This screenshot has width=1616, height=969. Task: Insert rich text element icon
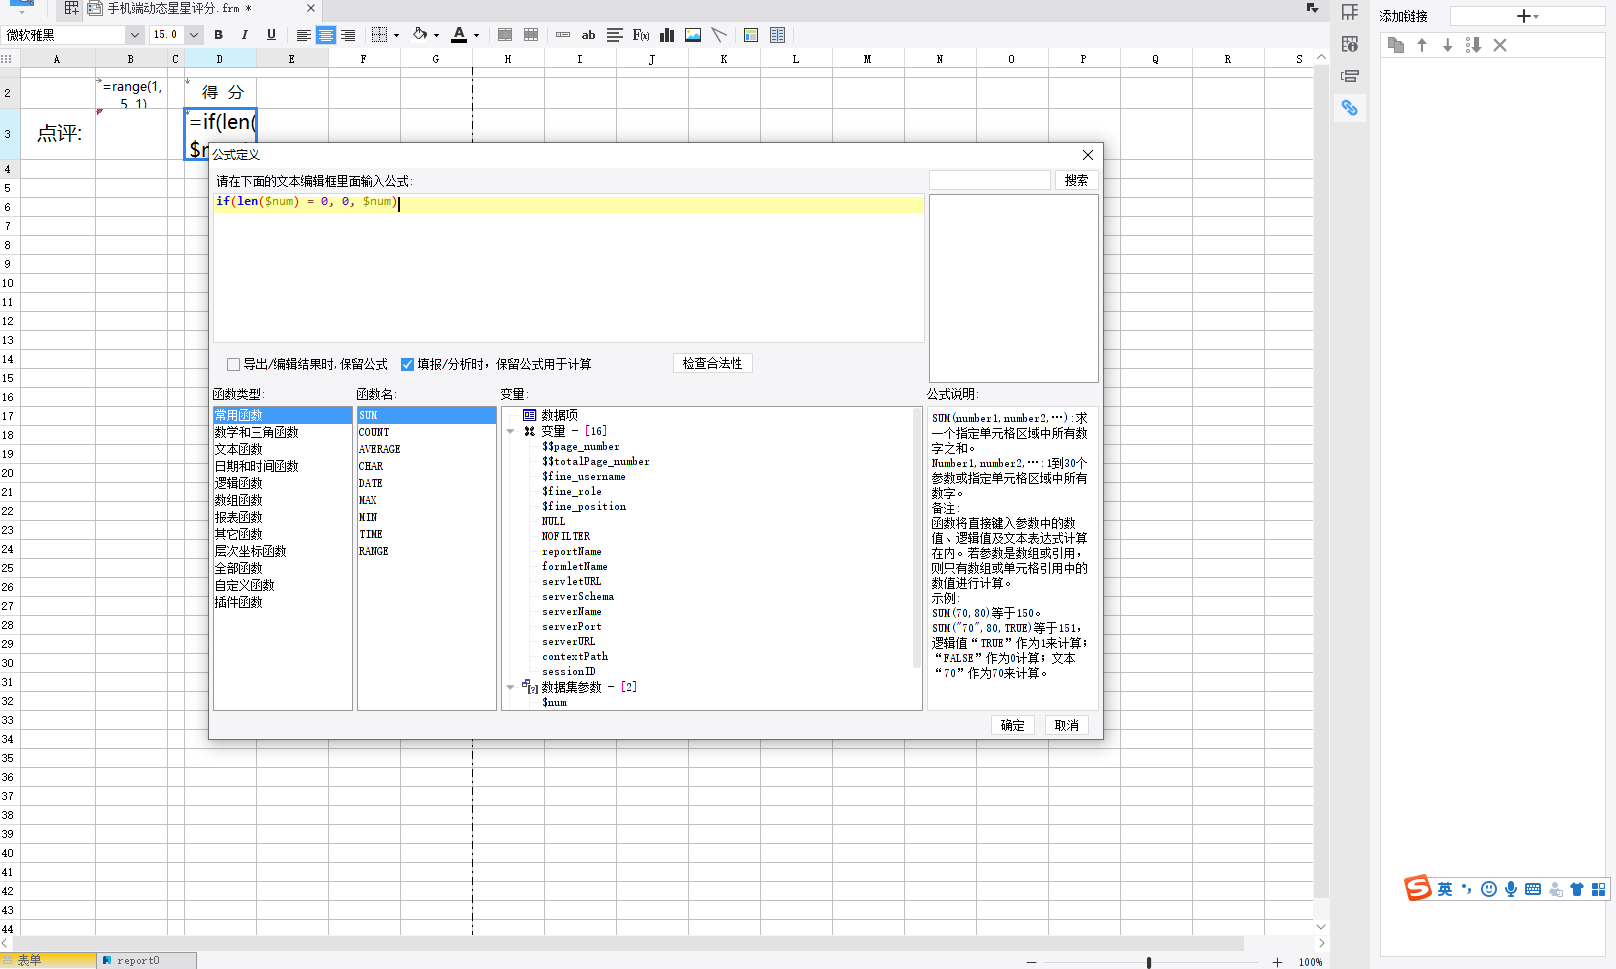(615, 35)
